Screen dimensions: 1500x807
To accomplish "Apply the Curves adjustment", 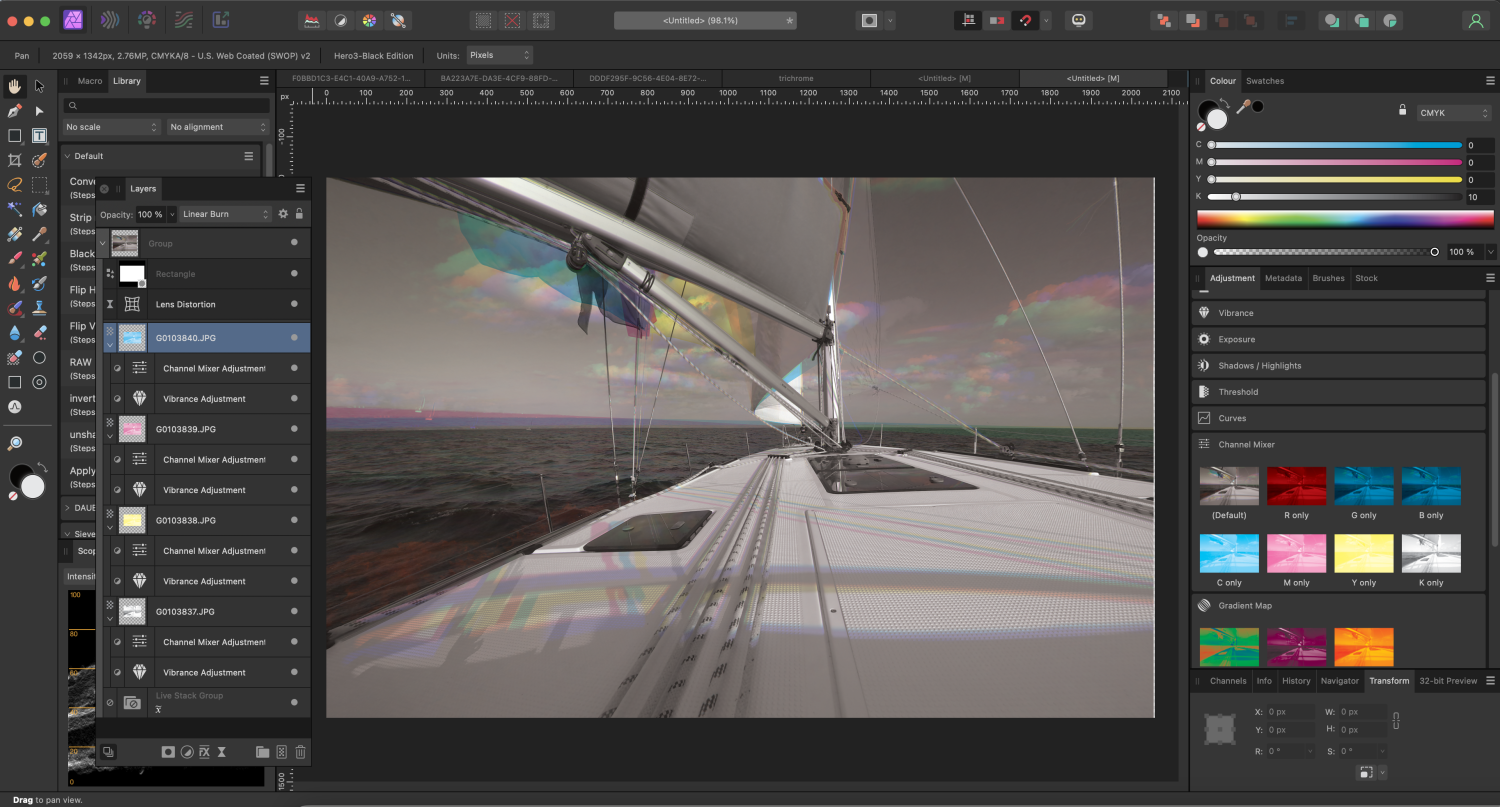I will pyautogui.click(x=1232, y=418).
